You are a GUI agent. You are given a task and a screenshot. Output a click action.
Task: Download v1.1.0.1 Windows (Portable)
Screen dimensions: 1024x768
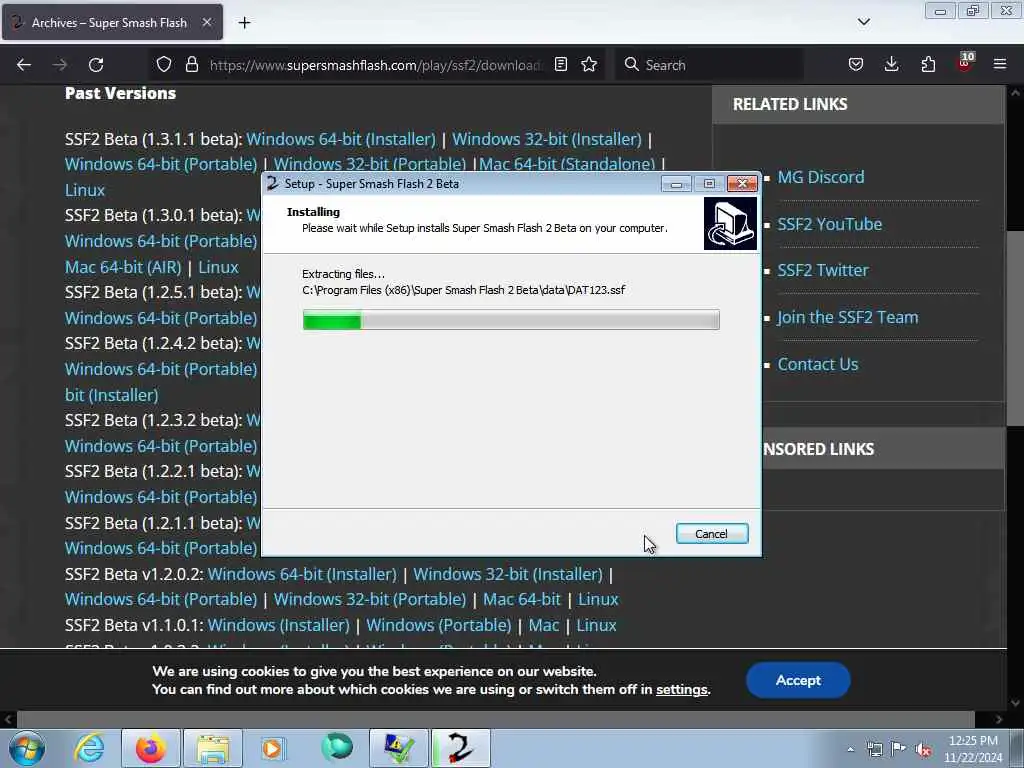coord(439,625)
